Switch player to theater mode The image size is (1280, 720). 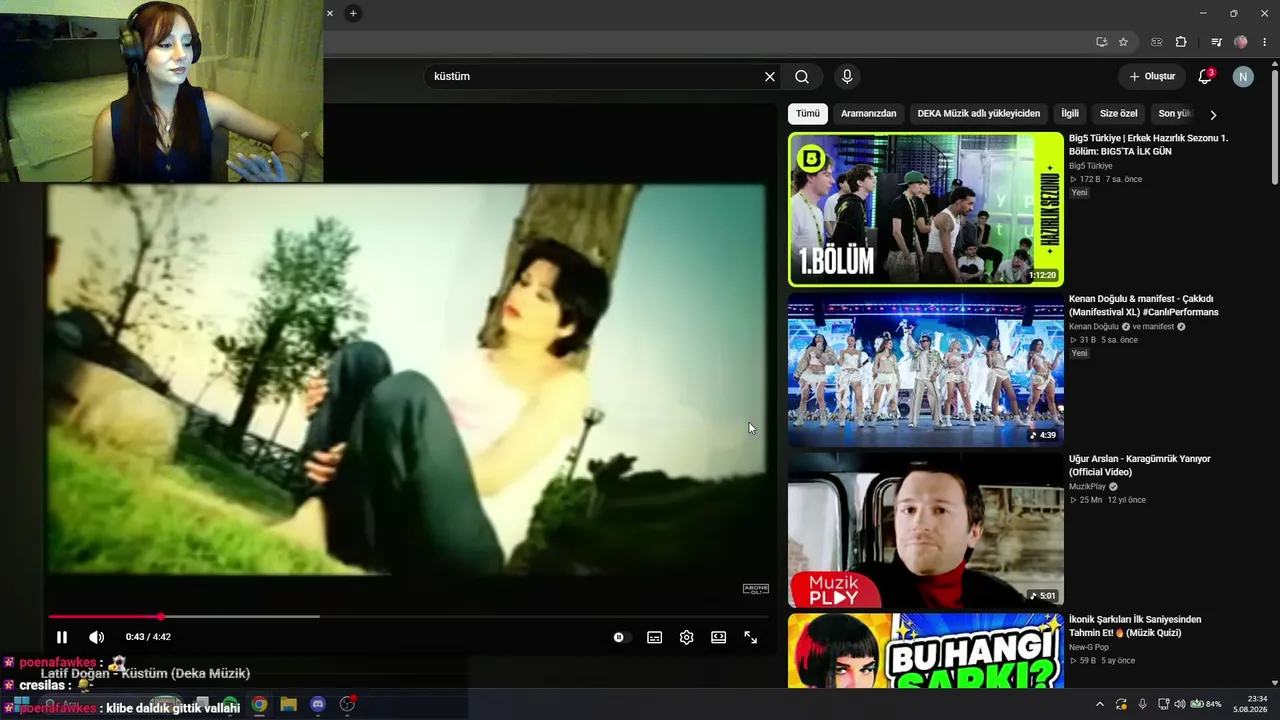click(x=718, y=637)
